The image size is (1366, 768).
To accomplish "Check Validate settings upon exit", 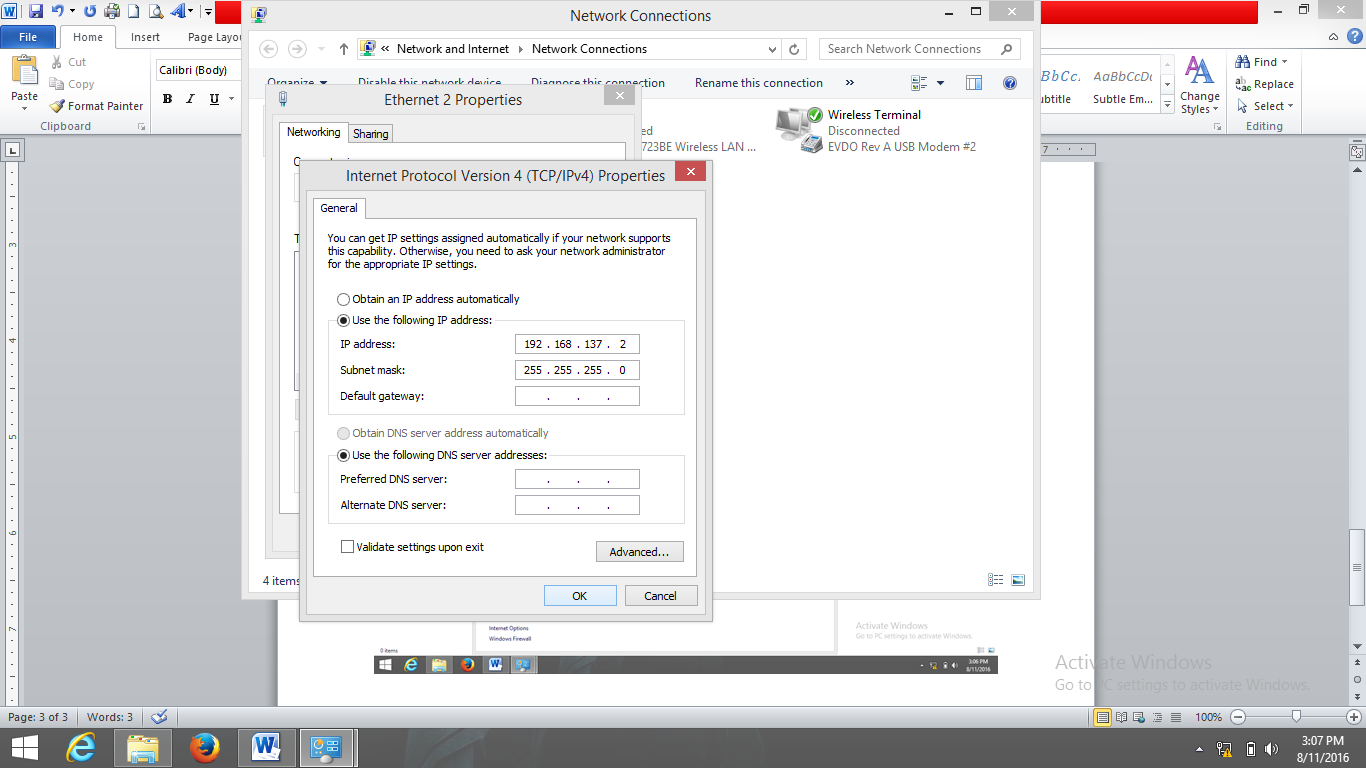I will point(347,546).
